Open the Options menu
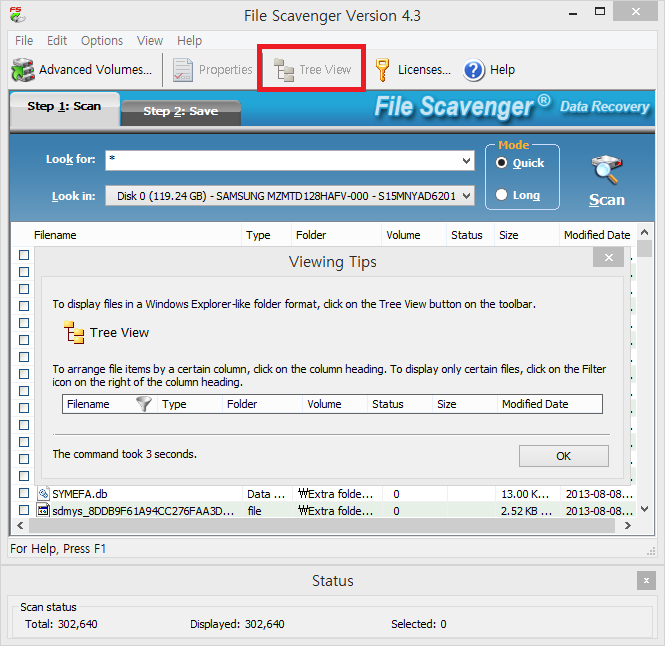 coord(102,41)
